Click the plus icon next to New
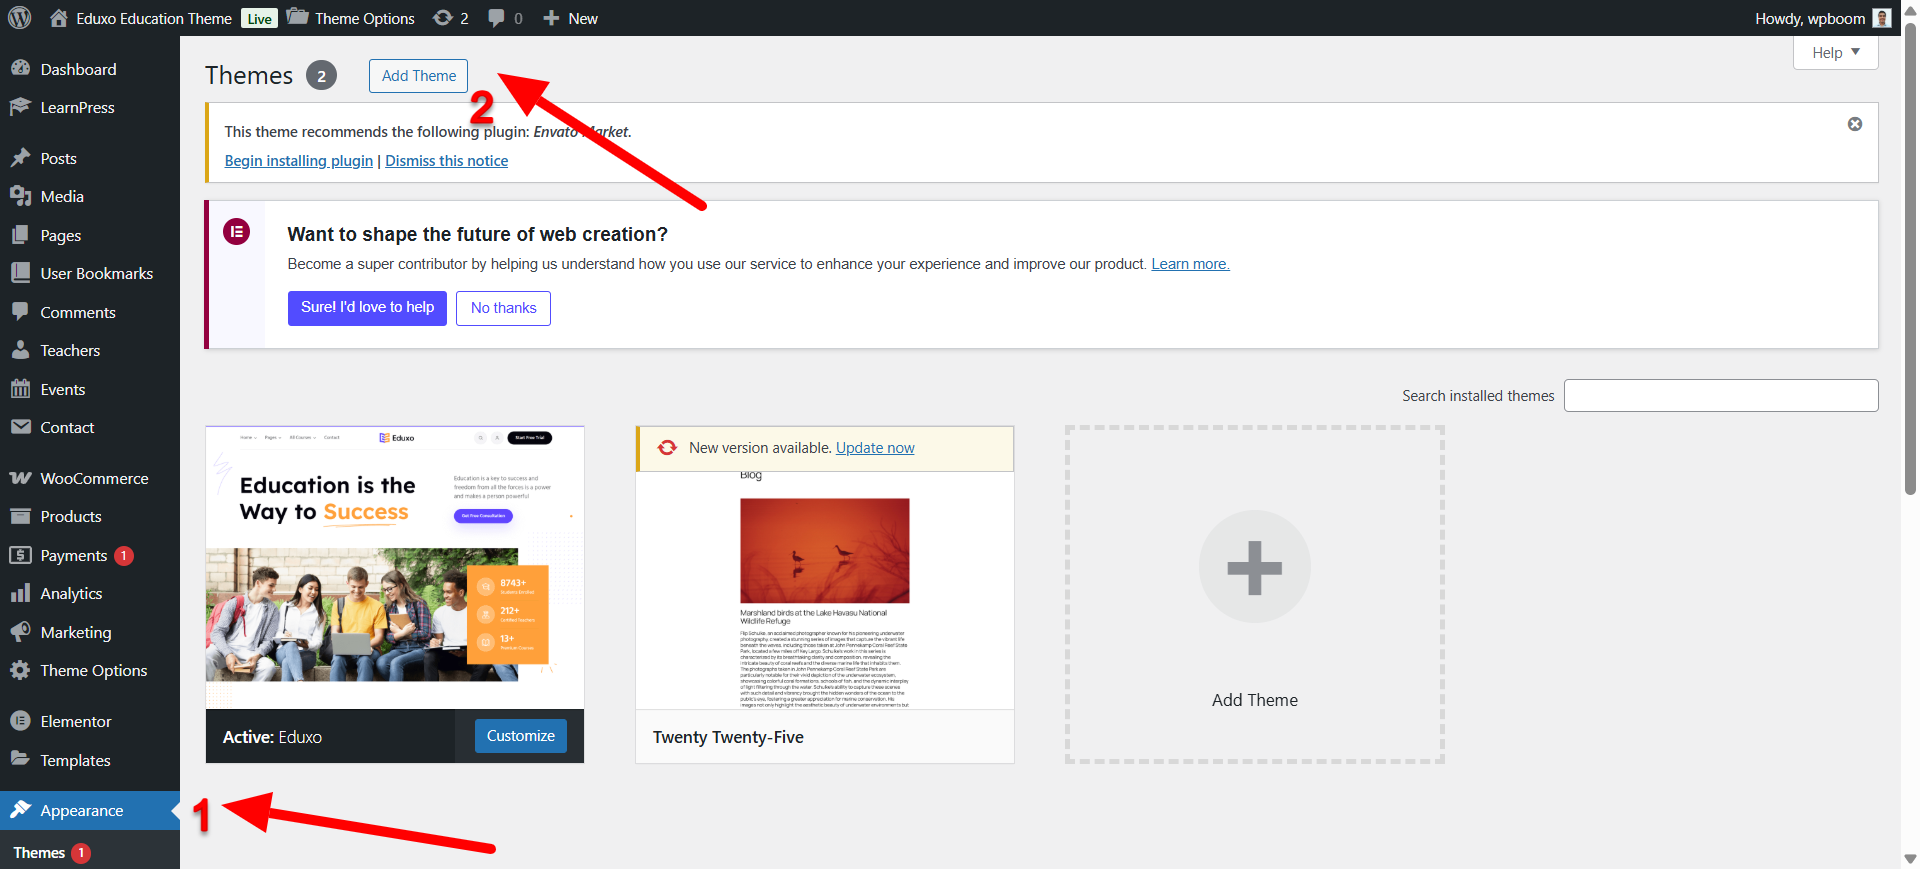Viewport: 1920px width, 869px height. [551, 18]
